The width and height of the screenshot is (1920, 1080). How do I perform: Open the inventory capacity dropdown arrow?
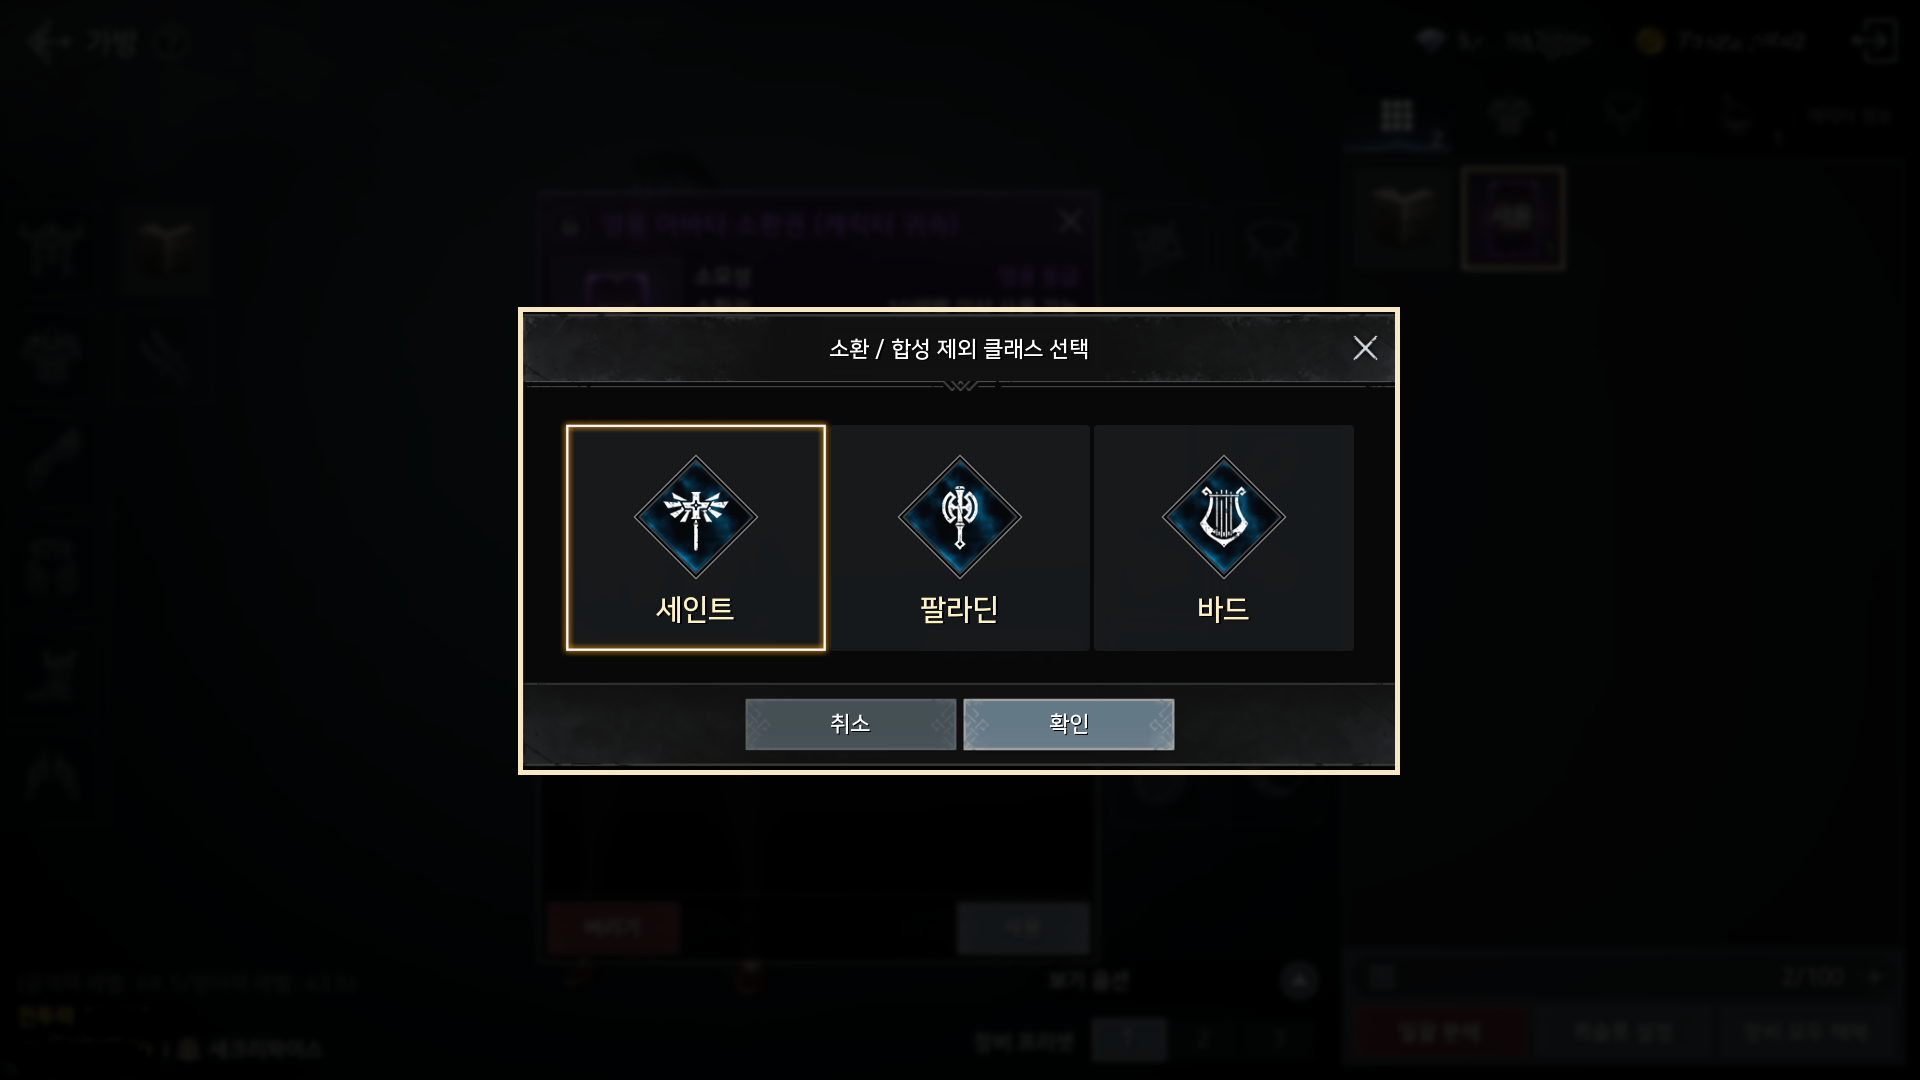[1874, 977]
